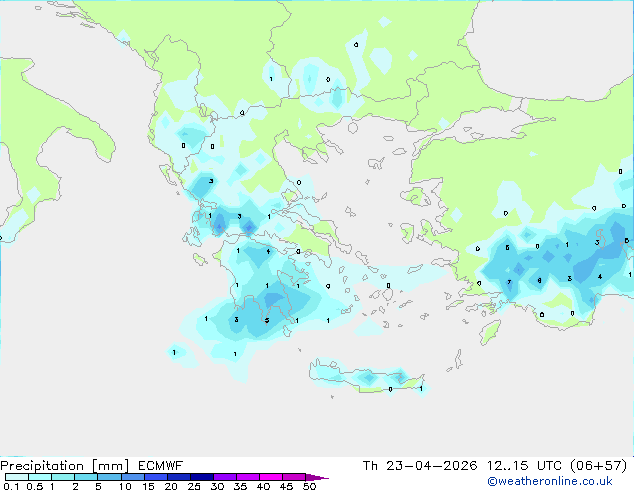Choose the 20–25 mm dark blue swatch

[x=178, y=477]
